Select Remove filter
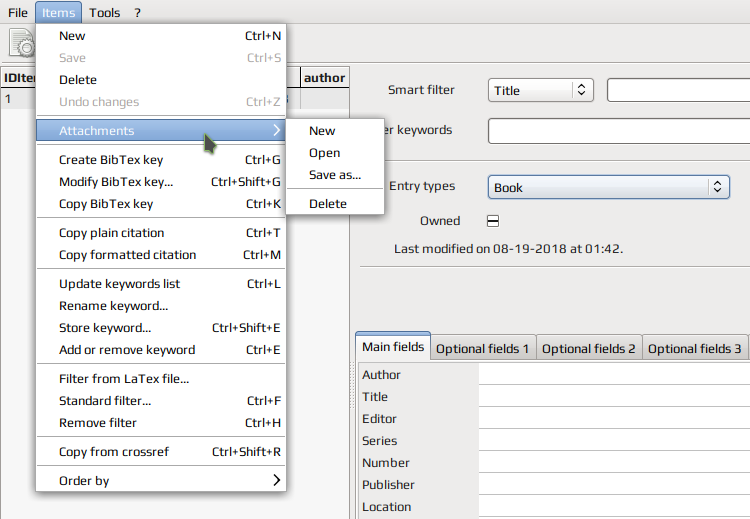750x519 pixels. pos(161,423)
